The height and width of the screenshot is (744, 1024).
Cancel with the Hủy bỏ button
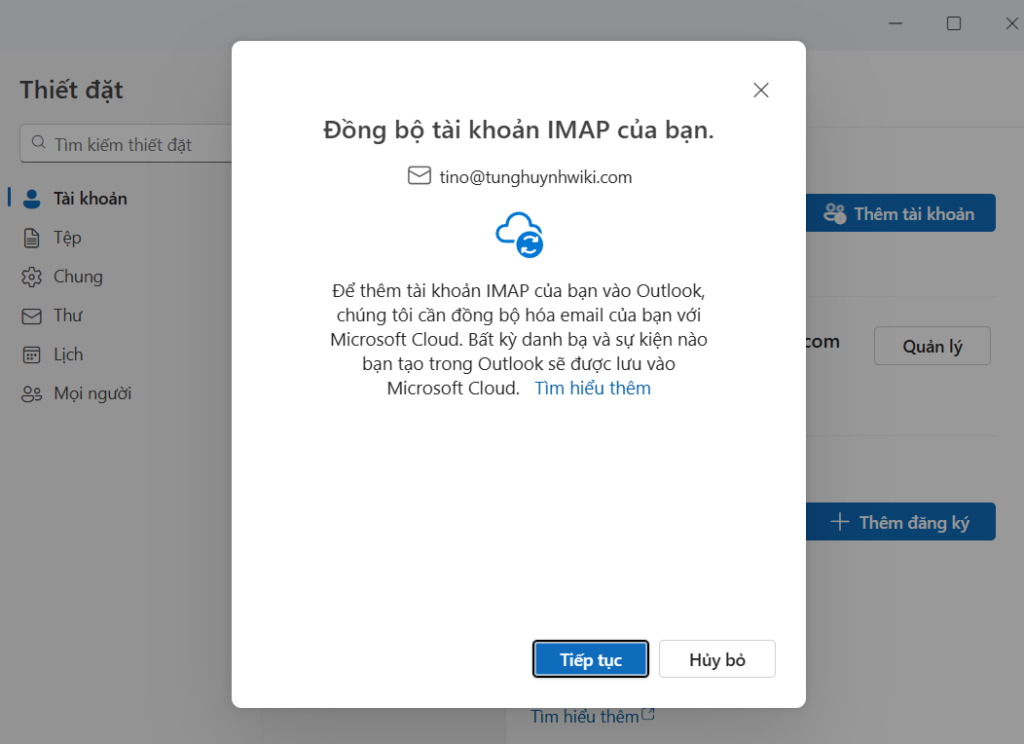pos(717,659)
